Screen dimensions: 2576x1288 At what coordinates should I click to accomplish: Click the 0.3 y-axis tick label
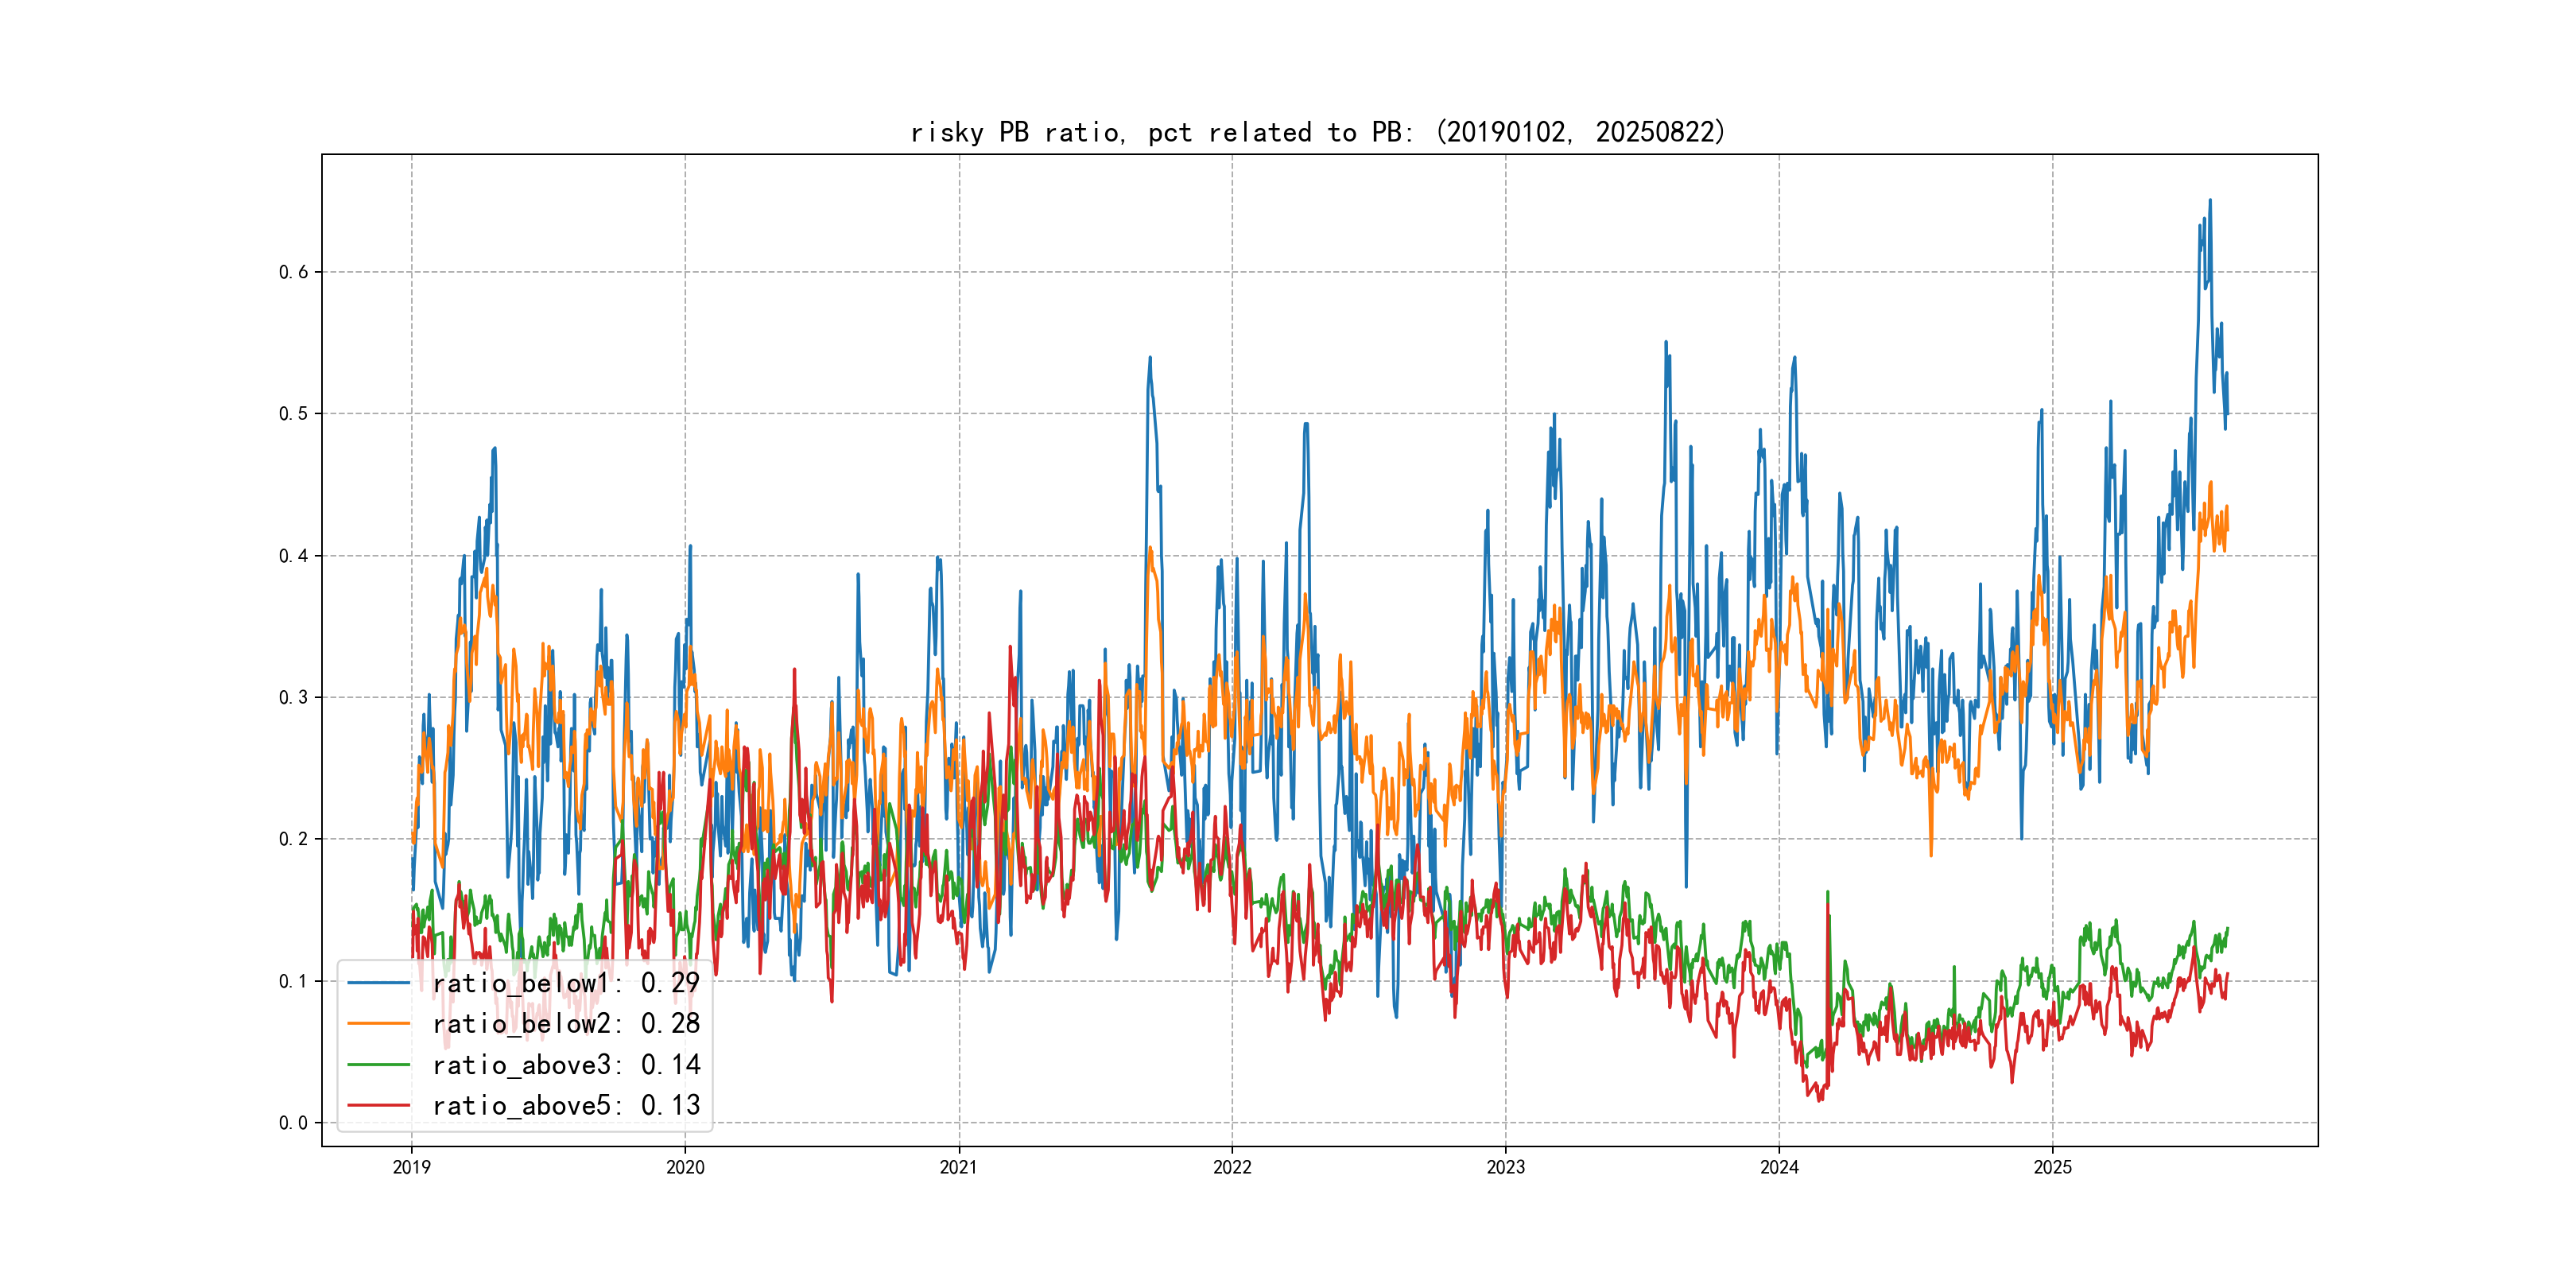pyautogui.click(x=293, y=697)
